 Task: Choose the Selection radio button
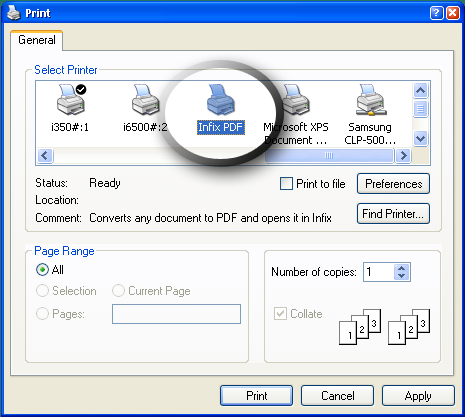tap(42, 291)
